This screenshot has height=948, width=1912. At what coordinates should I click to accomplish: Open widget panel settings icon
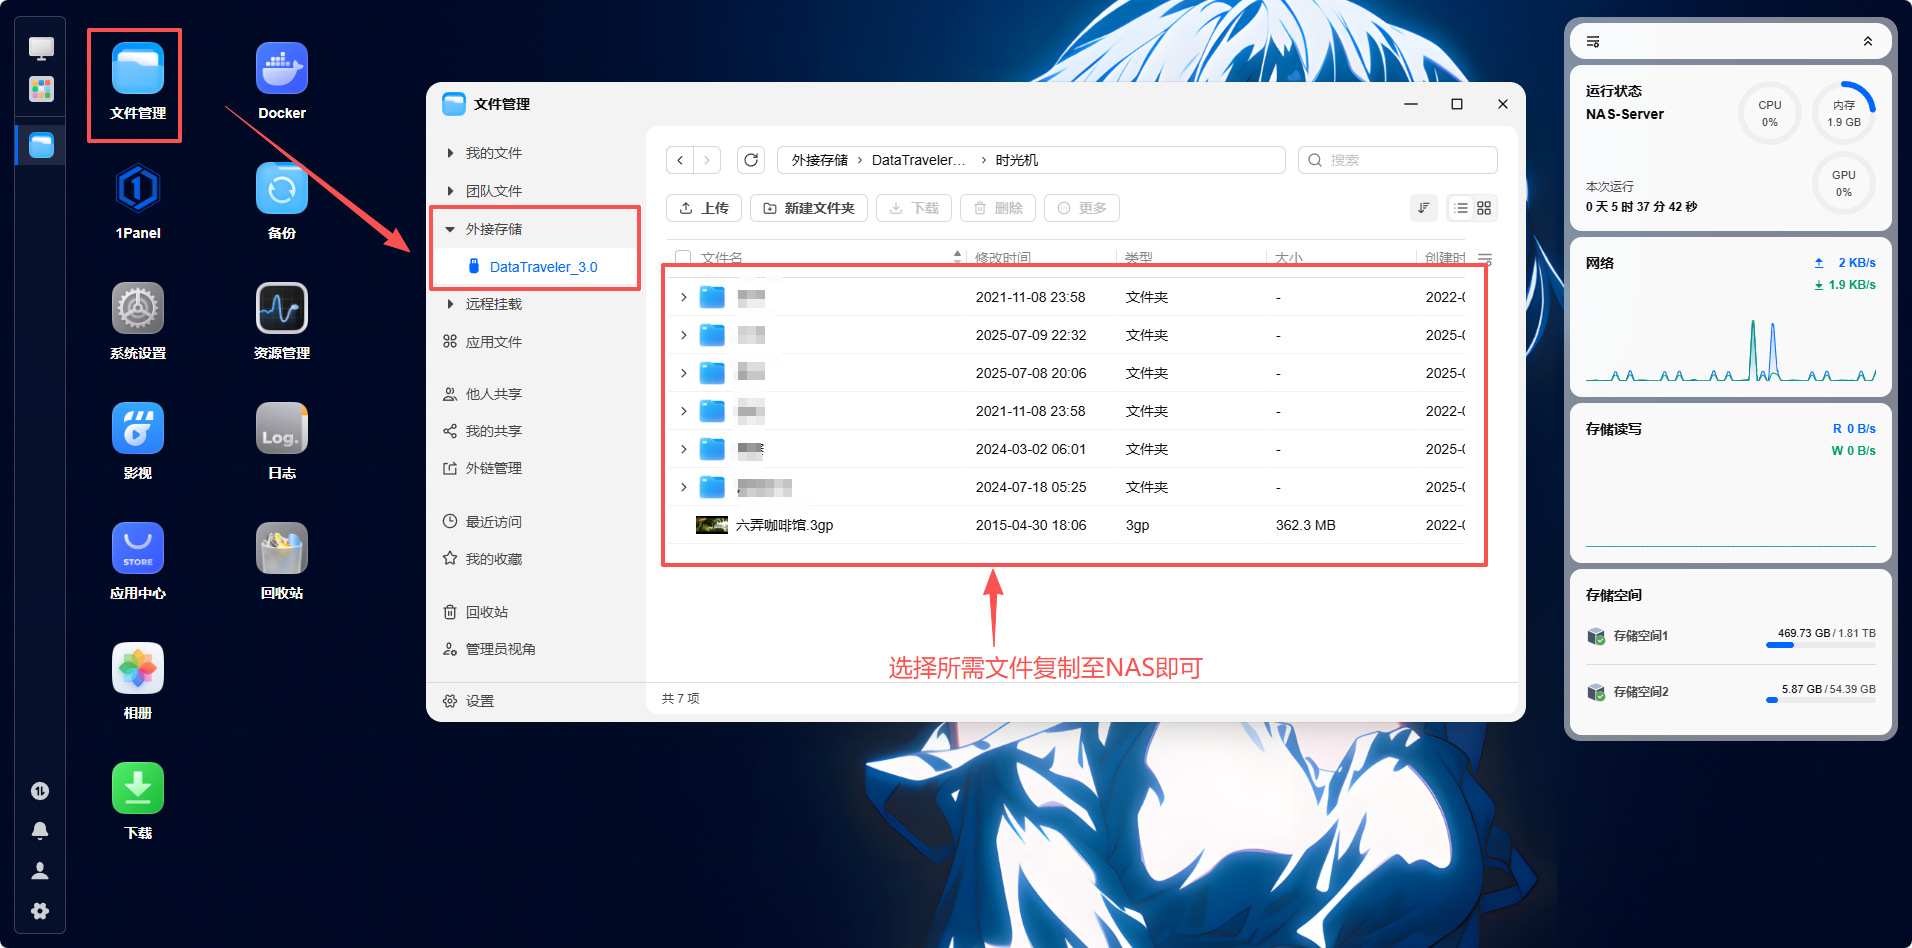pyautogui.click(x=1593, y=42)
